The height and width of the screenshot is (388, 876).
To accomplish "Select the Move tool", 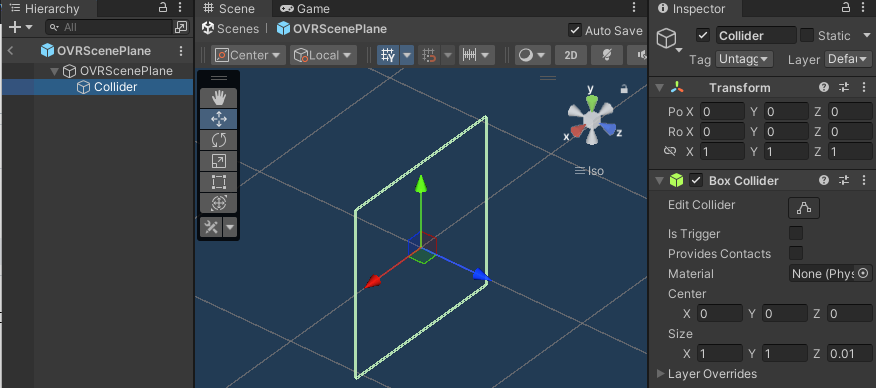I will pyautogui.click(x=218, y=118).
